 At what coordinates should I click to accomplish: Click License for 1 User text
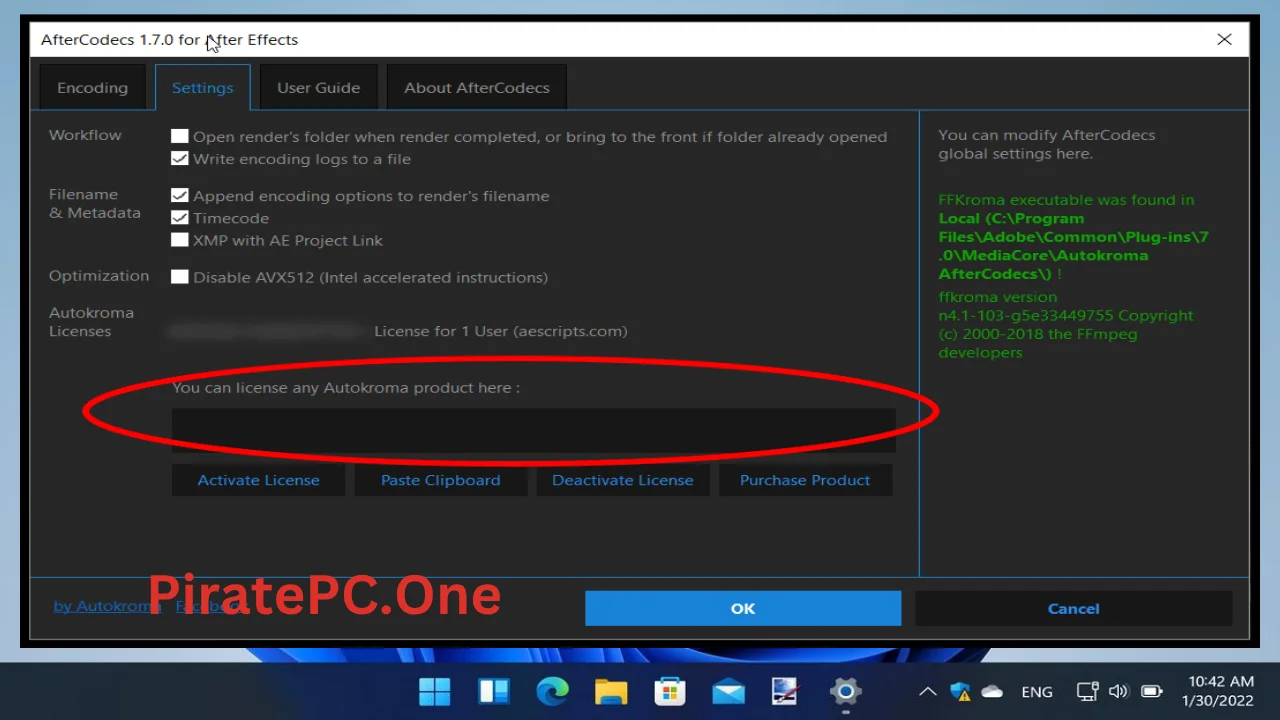(501, 331)
